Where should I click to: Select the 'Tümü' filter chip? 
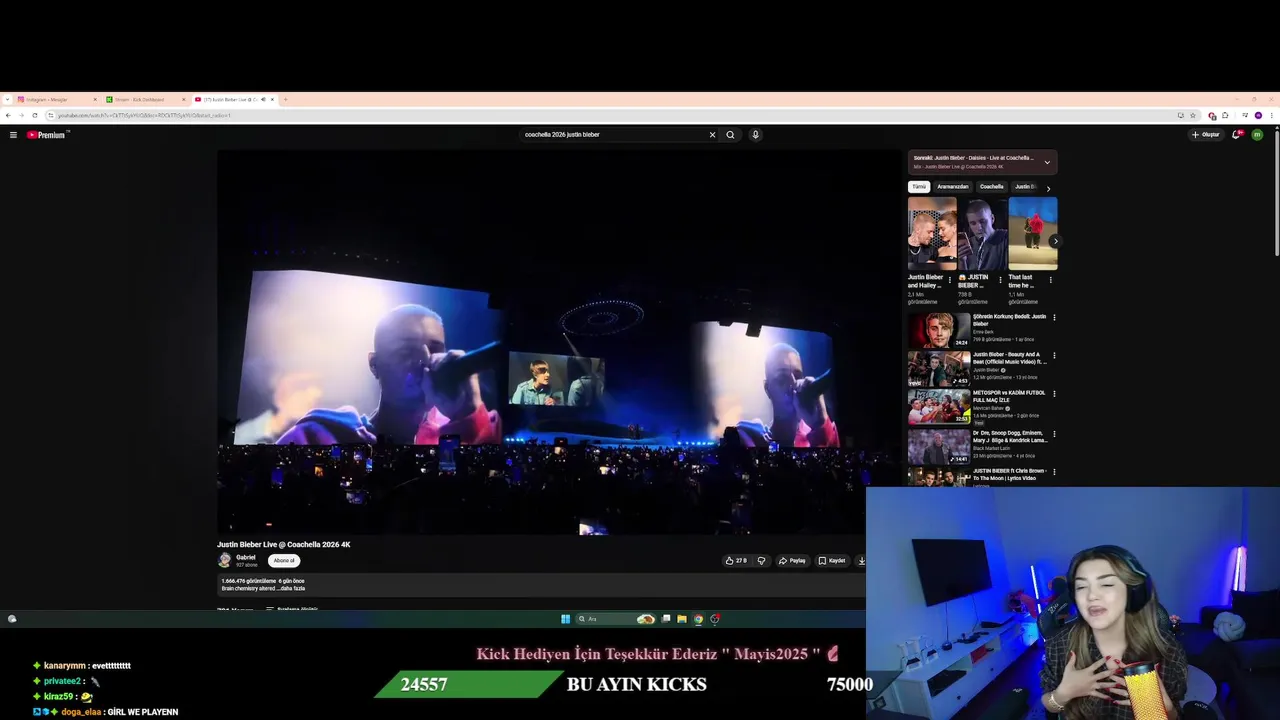tap(919, 187)
